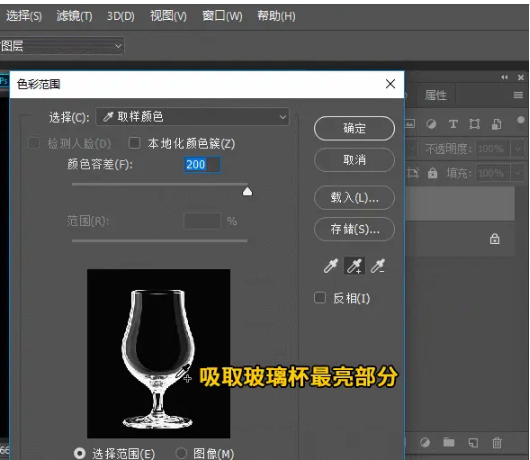Viewport: 530px width, 460px height.
Task: Click the new group folder icon
Action: point(449,442)
